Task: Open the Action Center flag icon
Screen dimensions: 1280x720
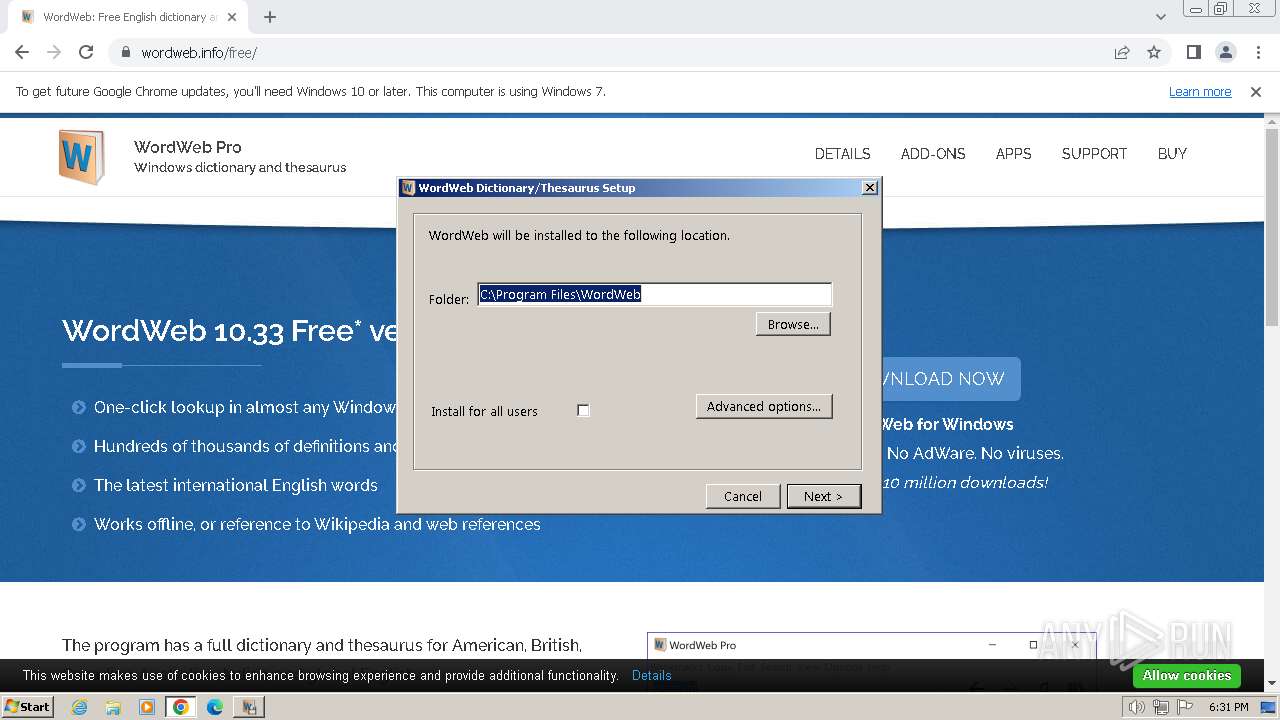Action: [x=1185, y=707]
